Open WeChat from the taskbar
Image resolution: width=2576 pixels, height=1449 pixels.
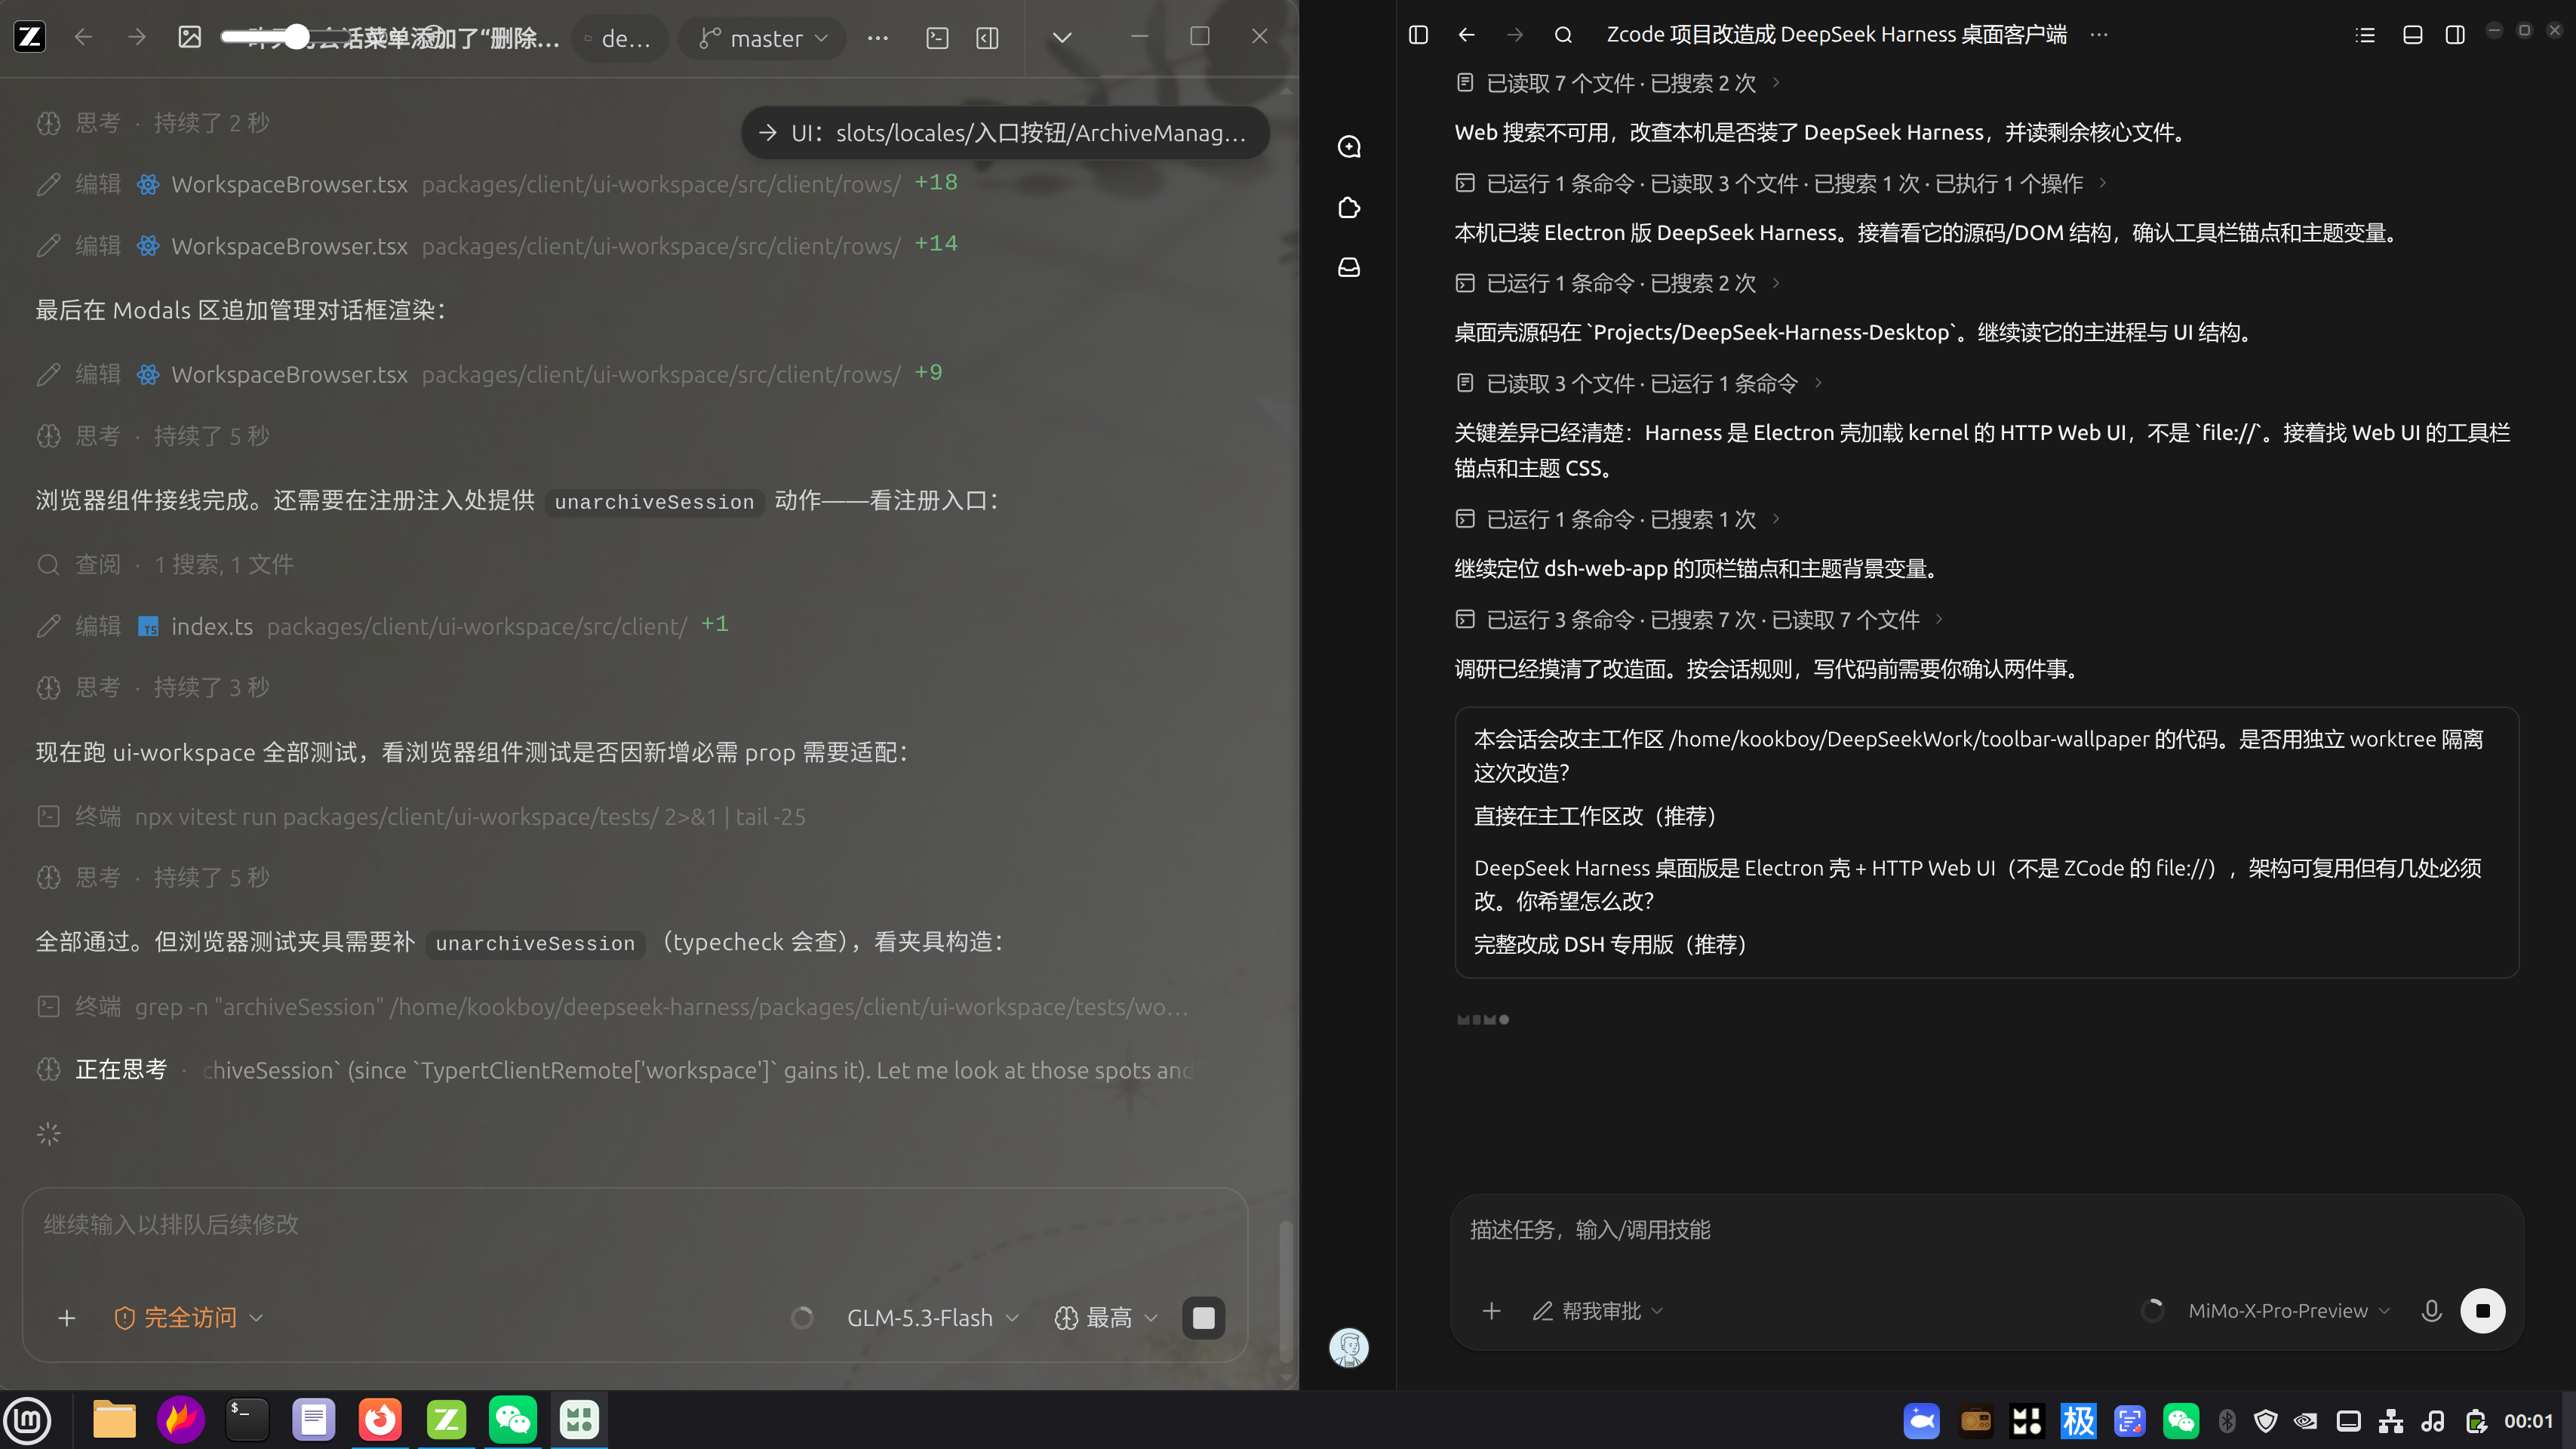(513, 1419)
